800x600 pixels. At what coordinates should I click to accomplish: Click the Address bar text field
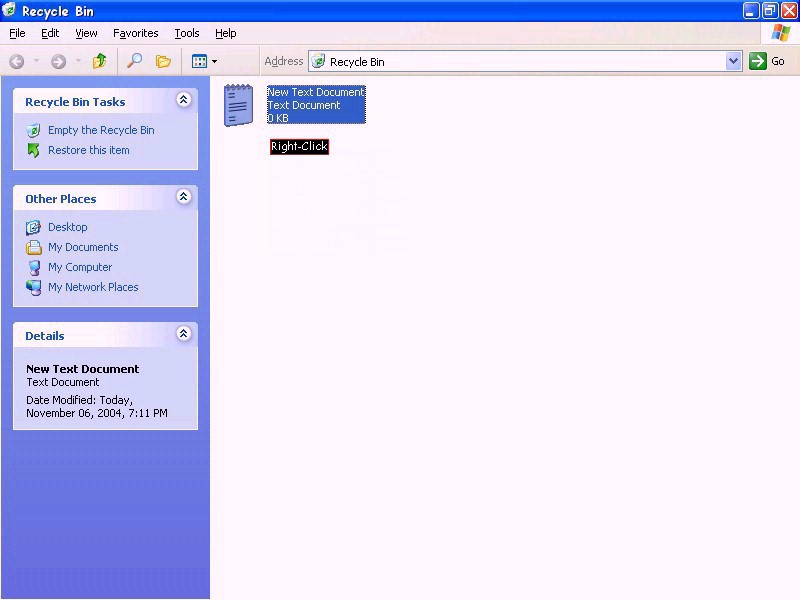525,61
